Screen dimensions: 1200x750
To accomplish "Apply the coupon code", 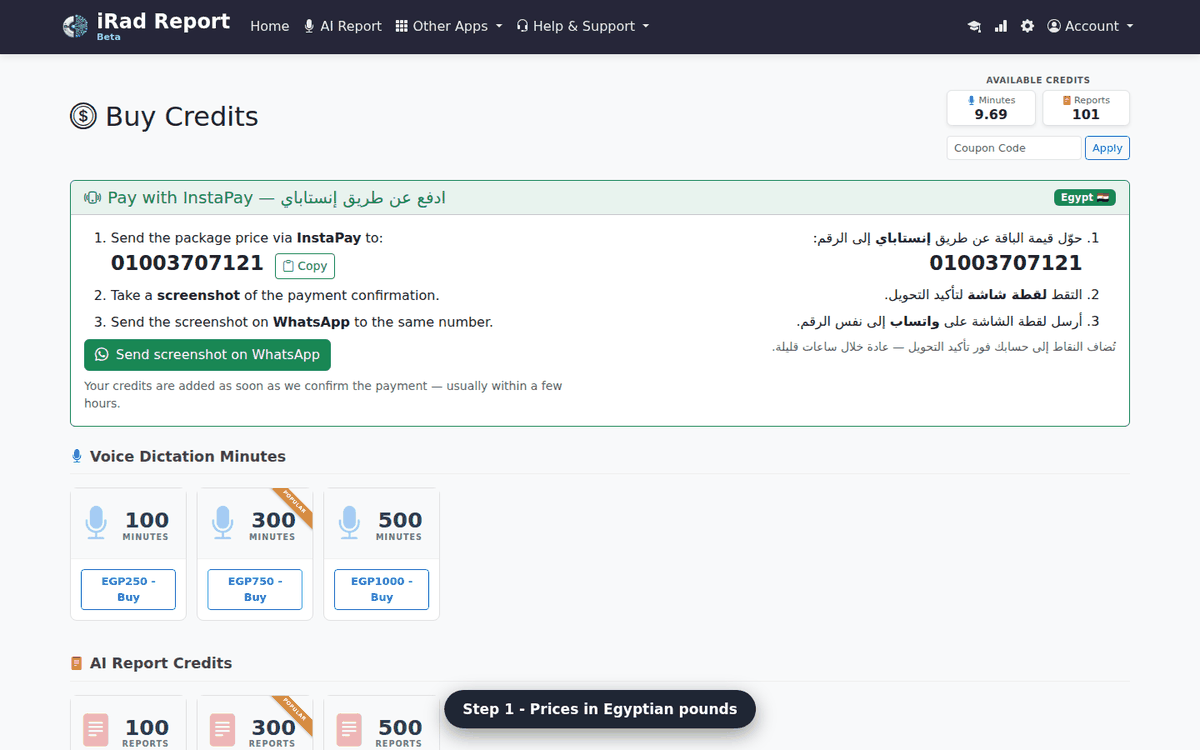I will point(1107,148).
